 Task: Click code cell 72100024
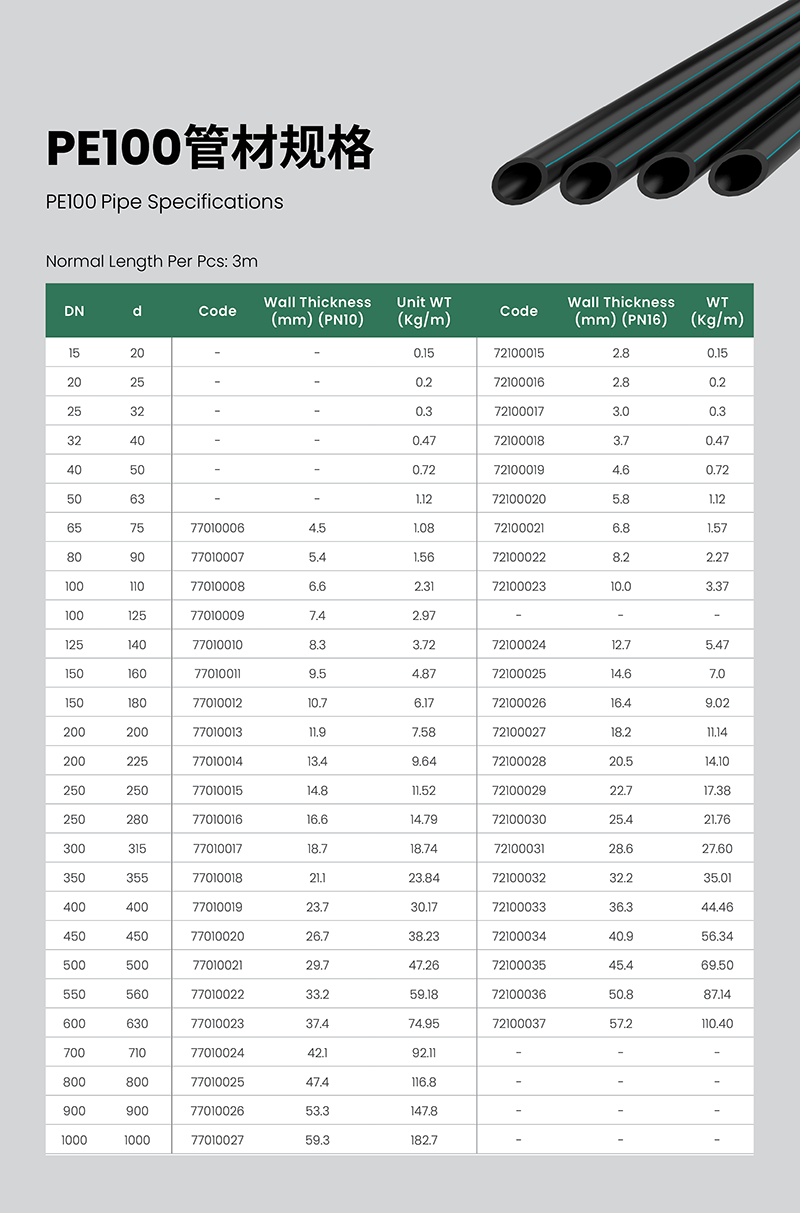(x=519, y=645)
